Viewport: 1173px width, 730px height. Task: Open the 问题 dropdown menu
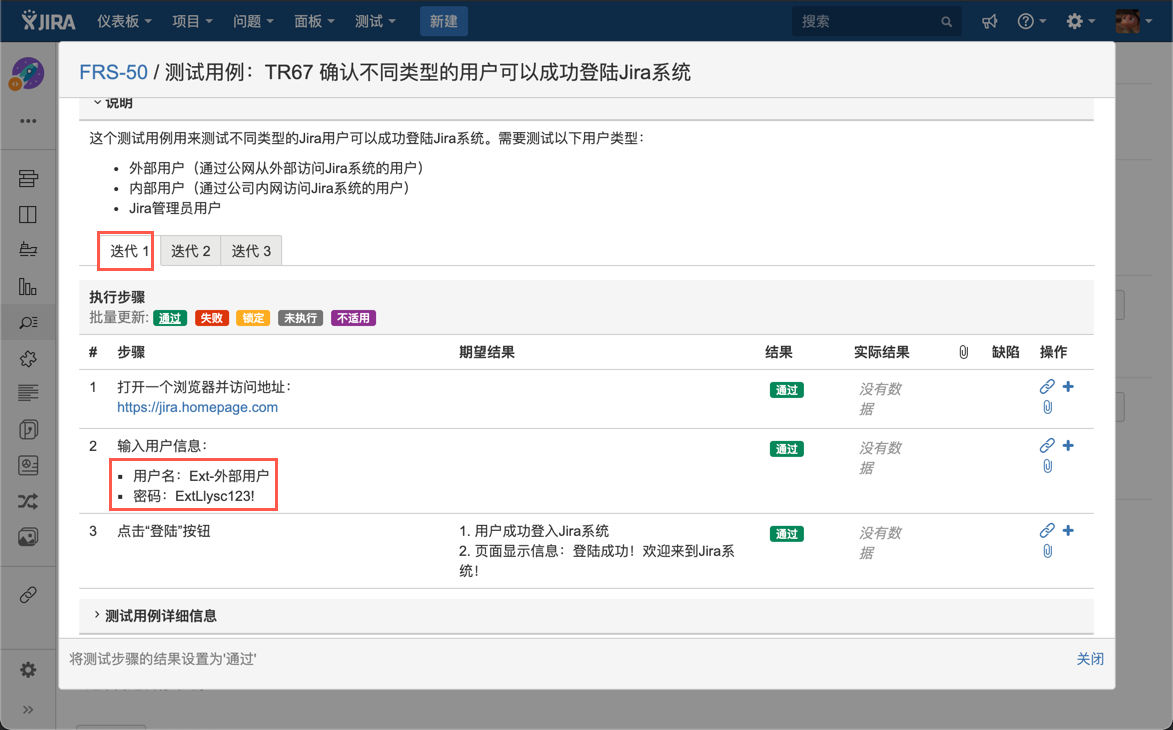253,21
